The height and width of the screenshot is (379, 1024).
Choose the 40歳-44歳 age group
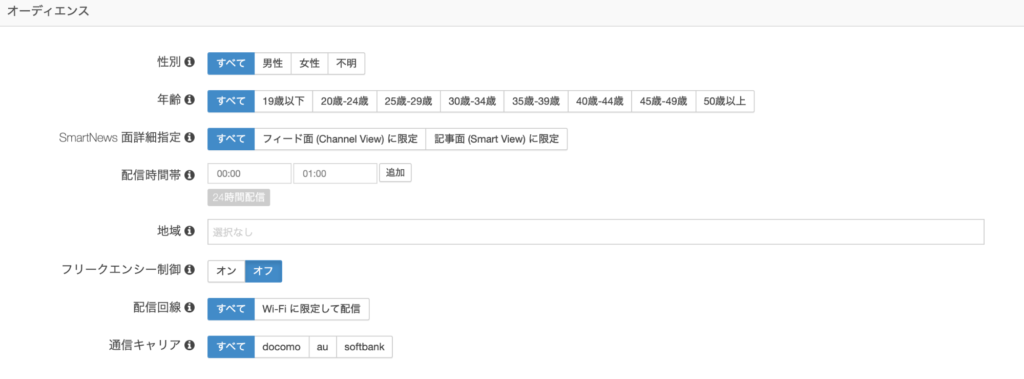point(600,101)
